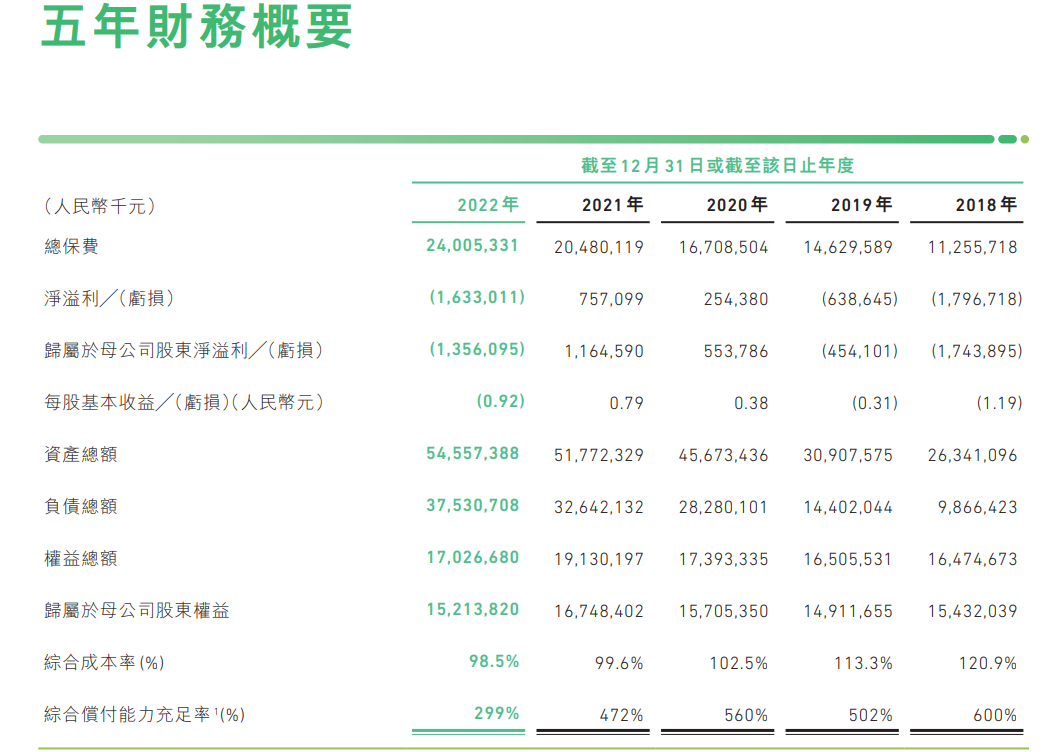Select the value 32,642,132
1061x752 pixels.
[x=599, y=508]
